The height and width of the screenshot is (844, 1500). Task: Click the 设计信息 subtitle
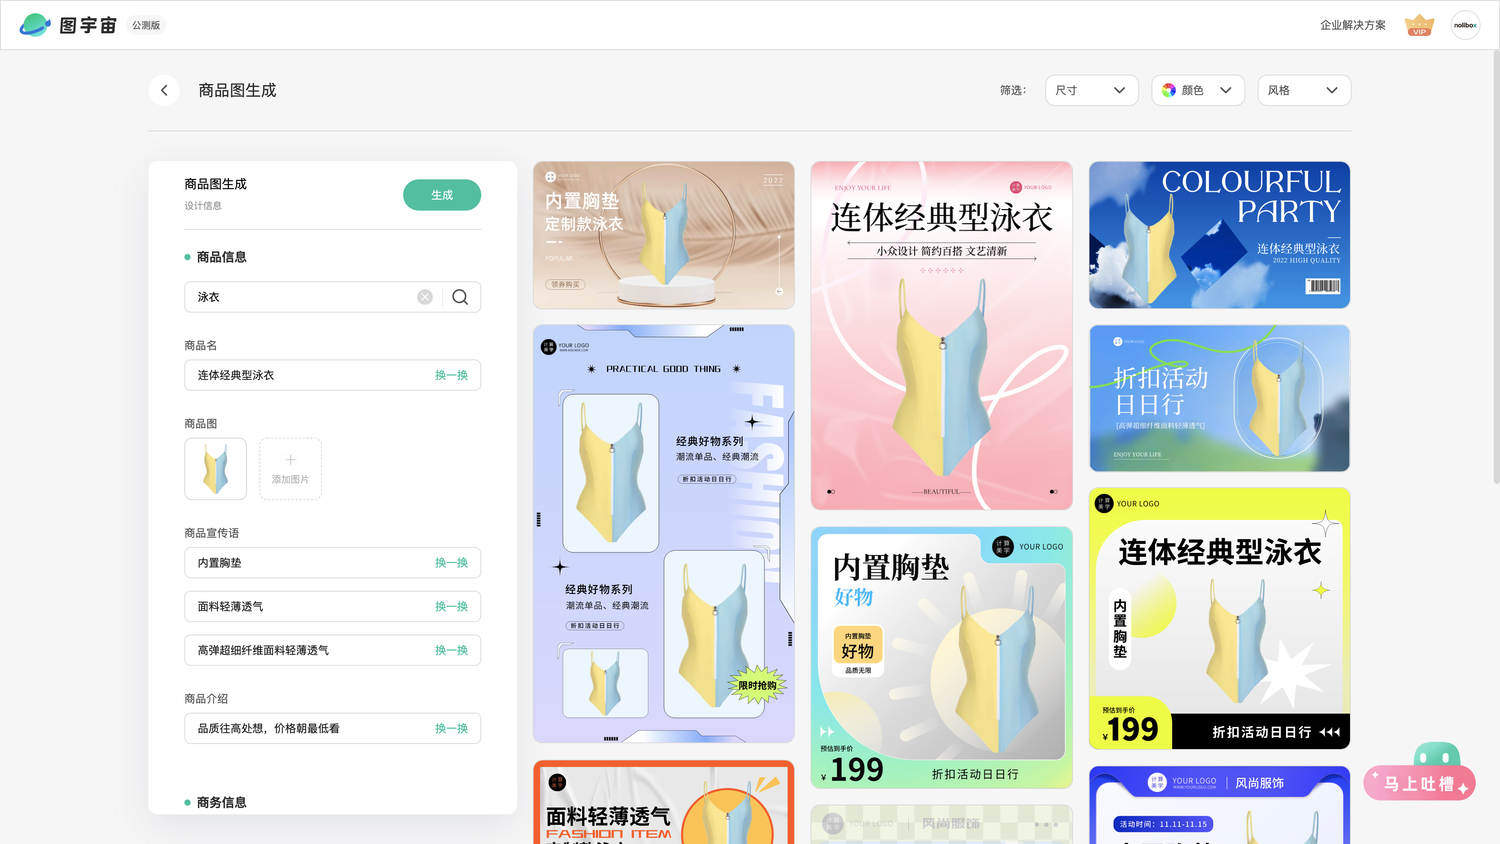[203, 206]
